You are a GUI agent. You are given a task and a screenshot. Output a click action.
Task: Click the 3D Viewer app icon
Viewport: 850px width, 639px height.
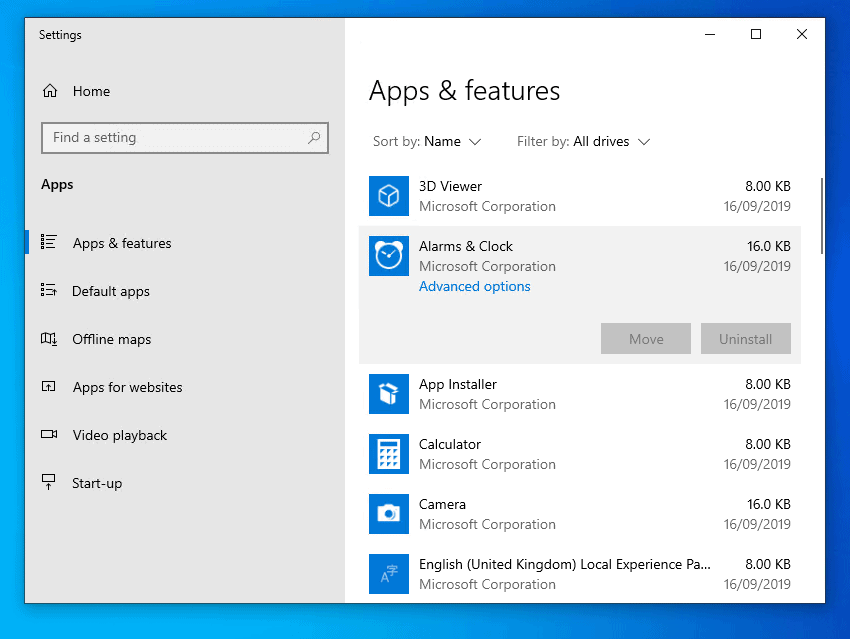coord(389,196)
